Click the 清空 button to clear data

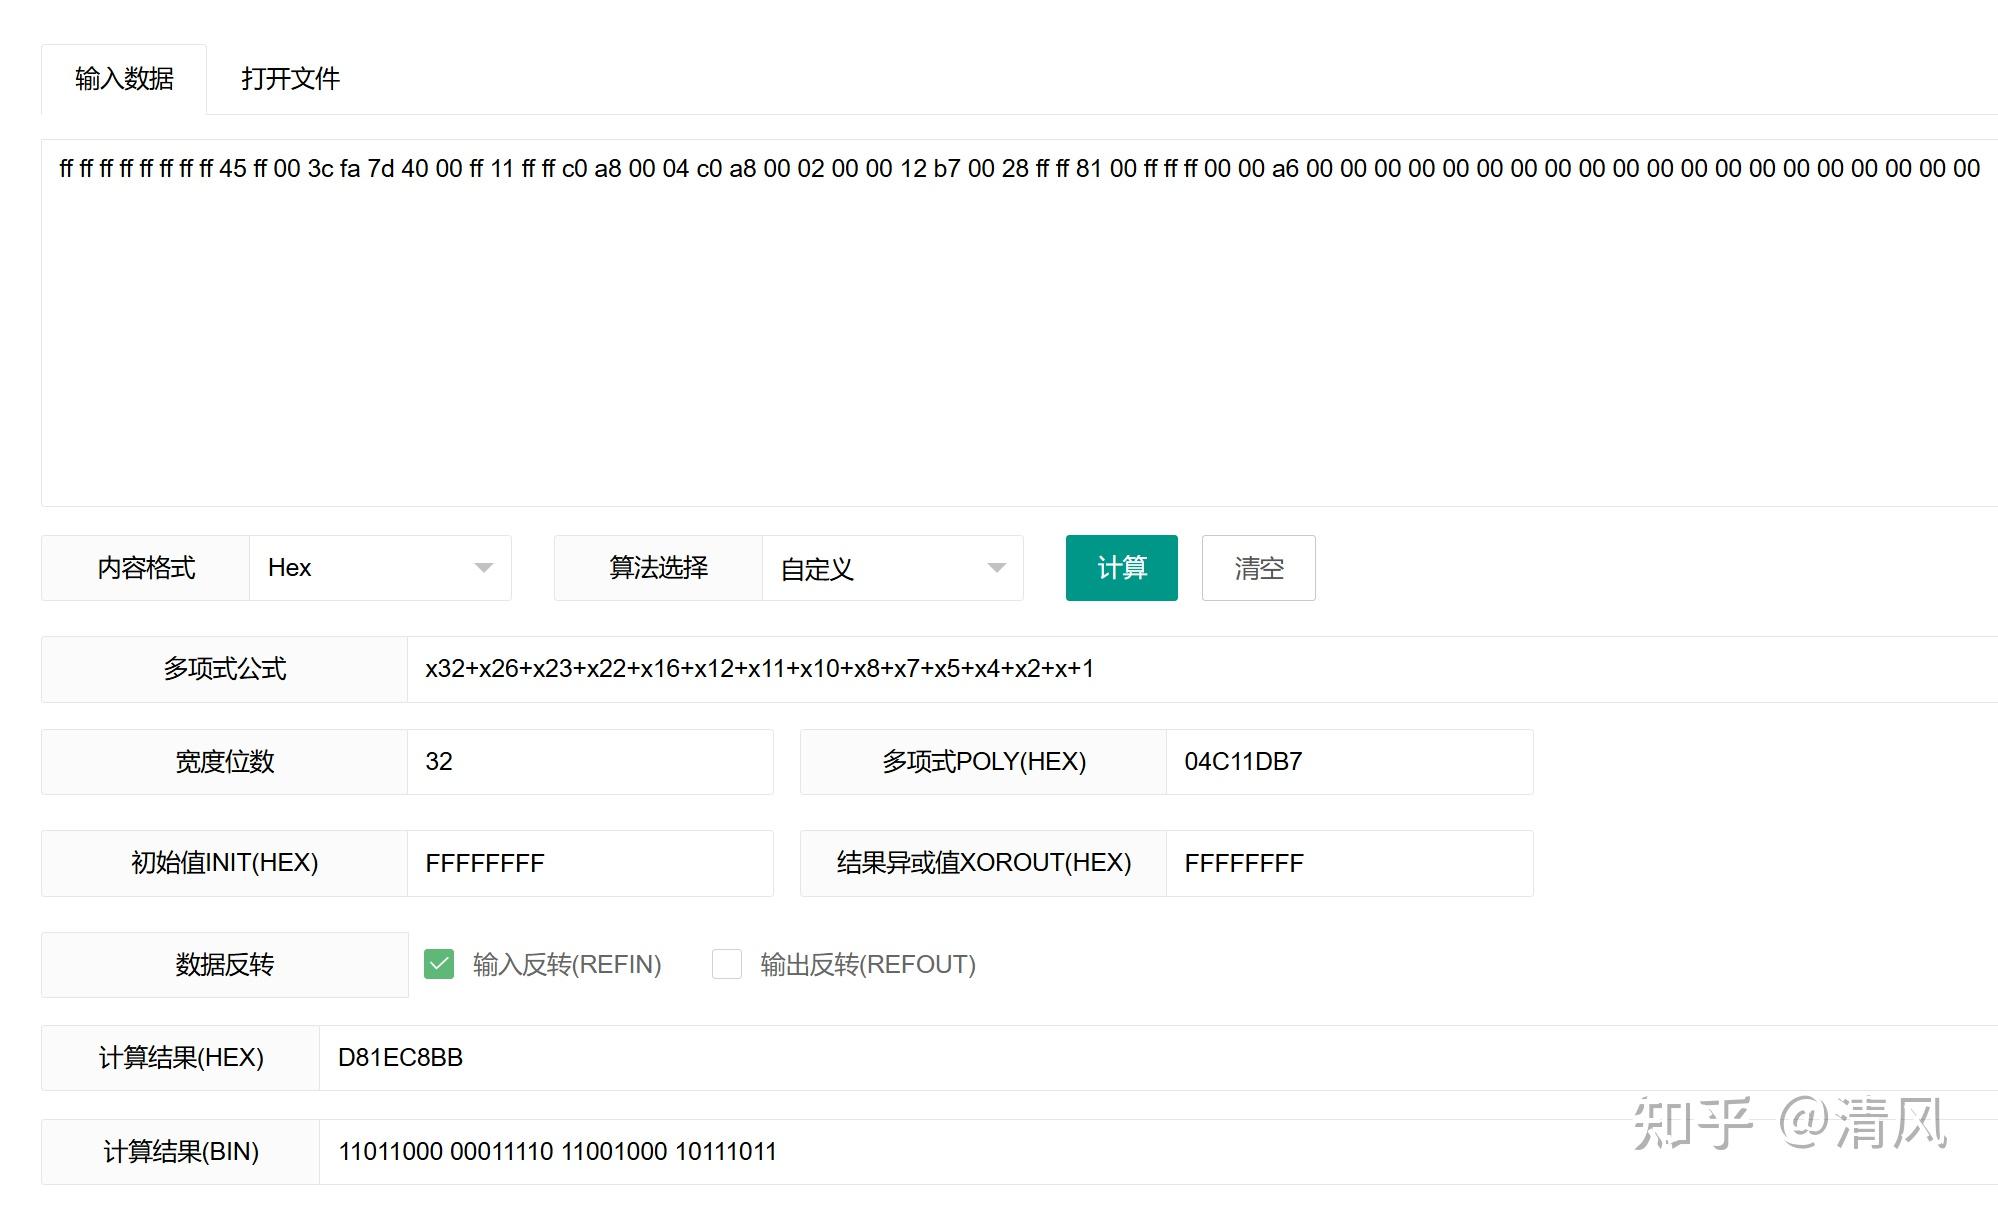[1258, 568]
